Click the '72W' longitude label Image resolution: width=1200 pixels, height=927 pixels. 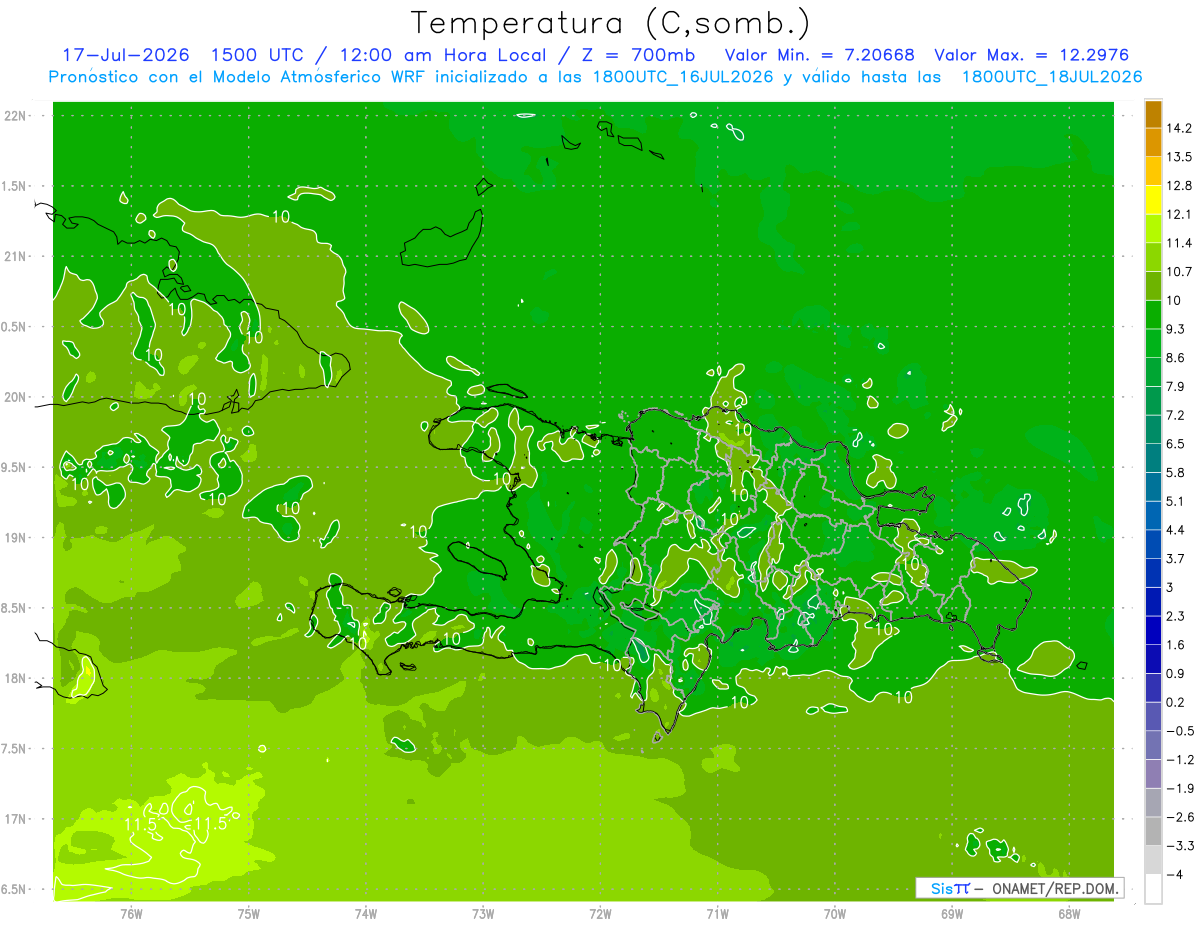click(x=600, y=914)
